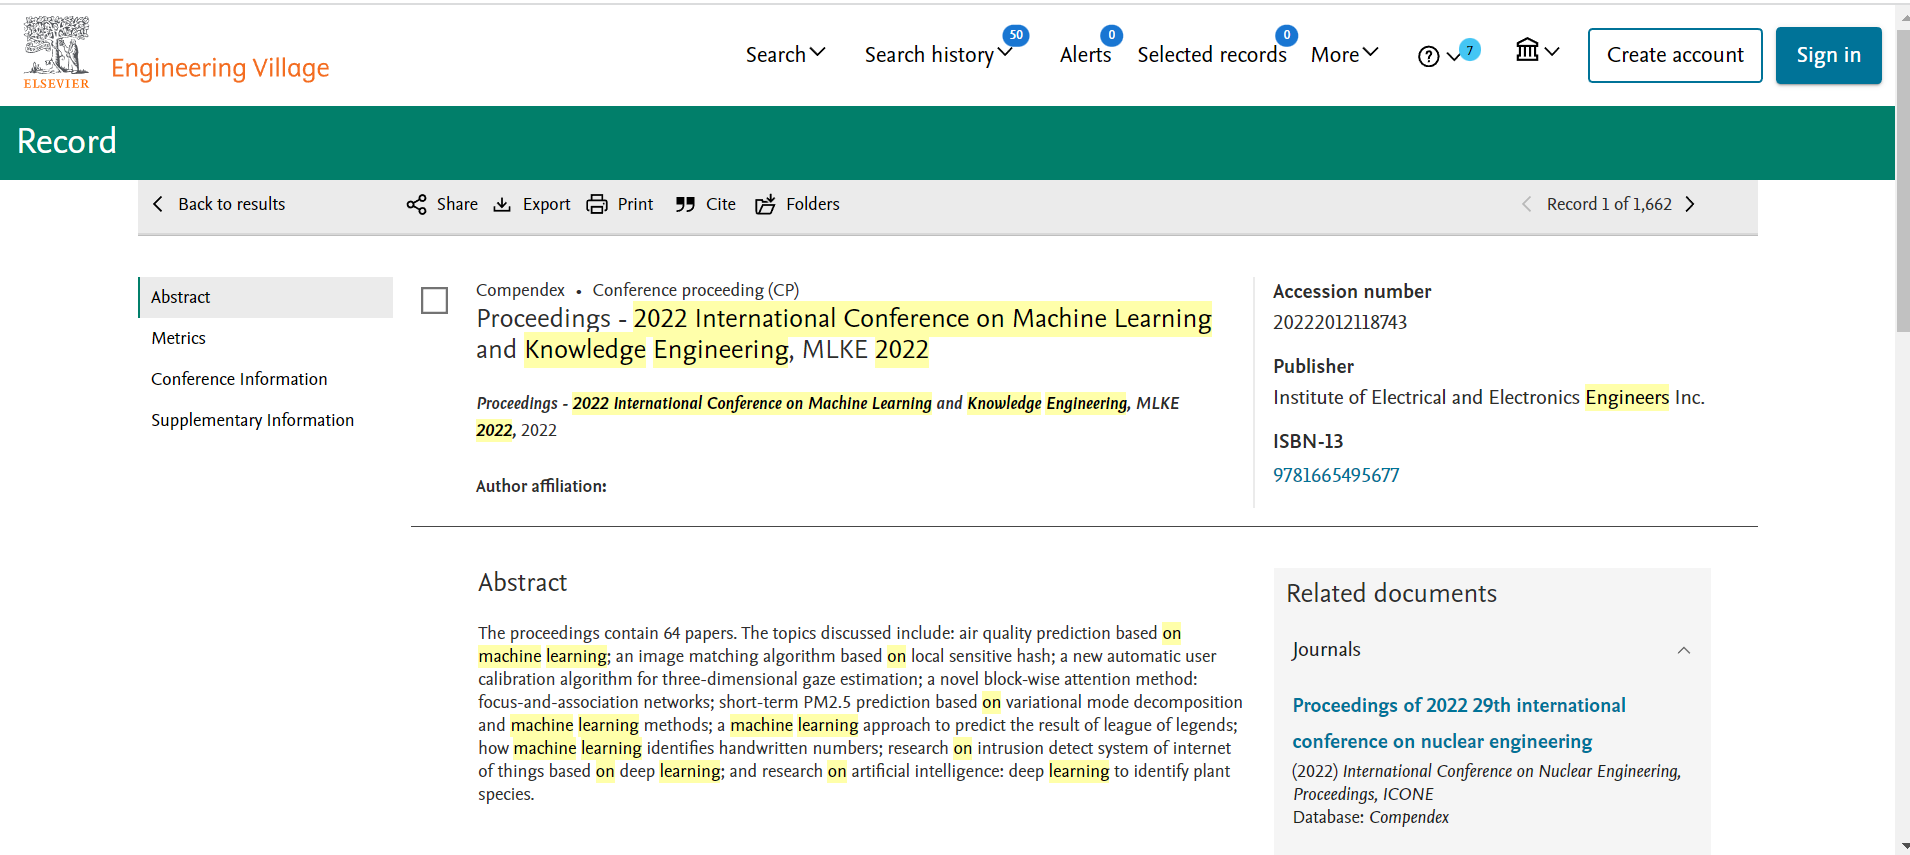
Task: Click 'Conference proceeding (CP)' text
Action: pyautogui.click(x=696, y=290)
